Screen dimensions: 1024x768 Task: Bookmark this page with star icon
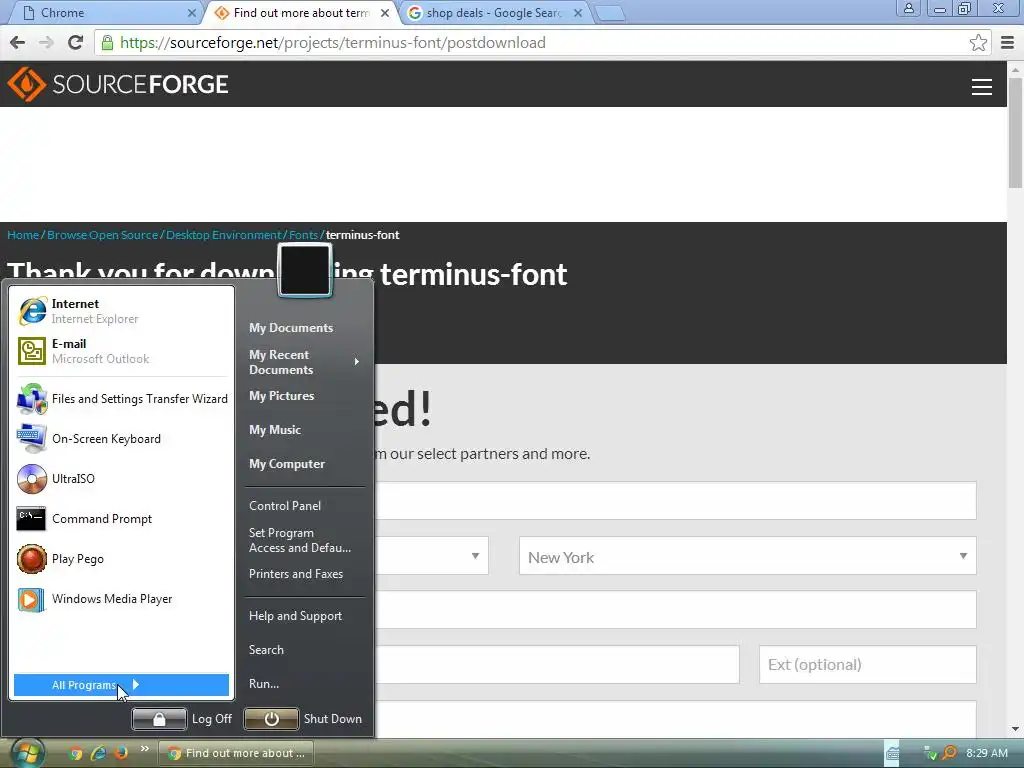[x=978, y=43]
